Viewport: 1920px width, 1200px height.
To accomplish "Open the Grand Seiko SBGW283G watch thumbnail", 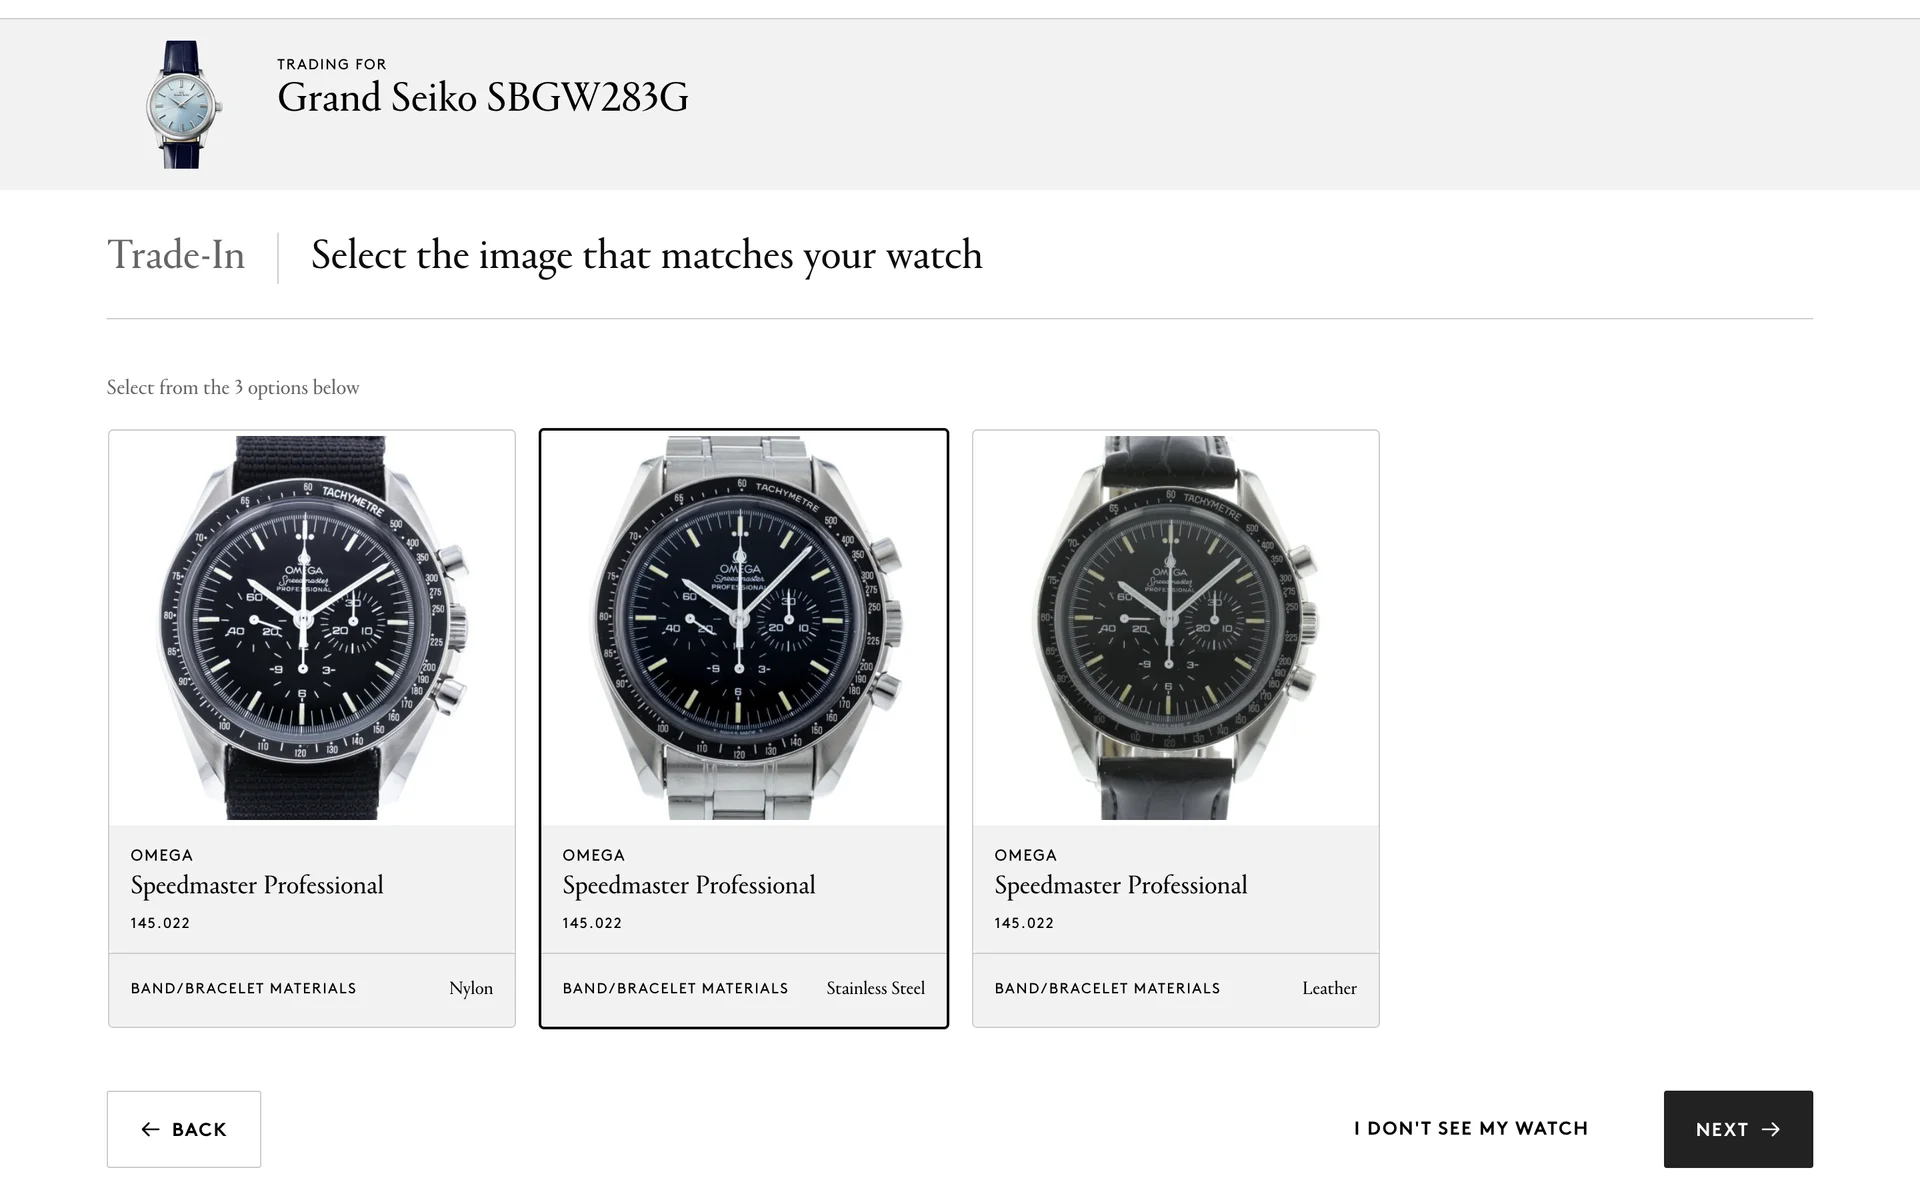I will pyautogui.click(x=183, y=104).
